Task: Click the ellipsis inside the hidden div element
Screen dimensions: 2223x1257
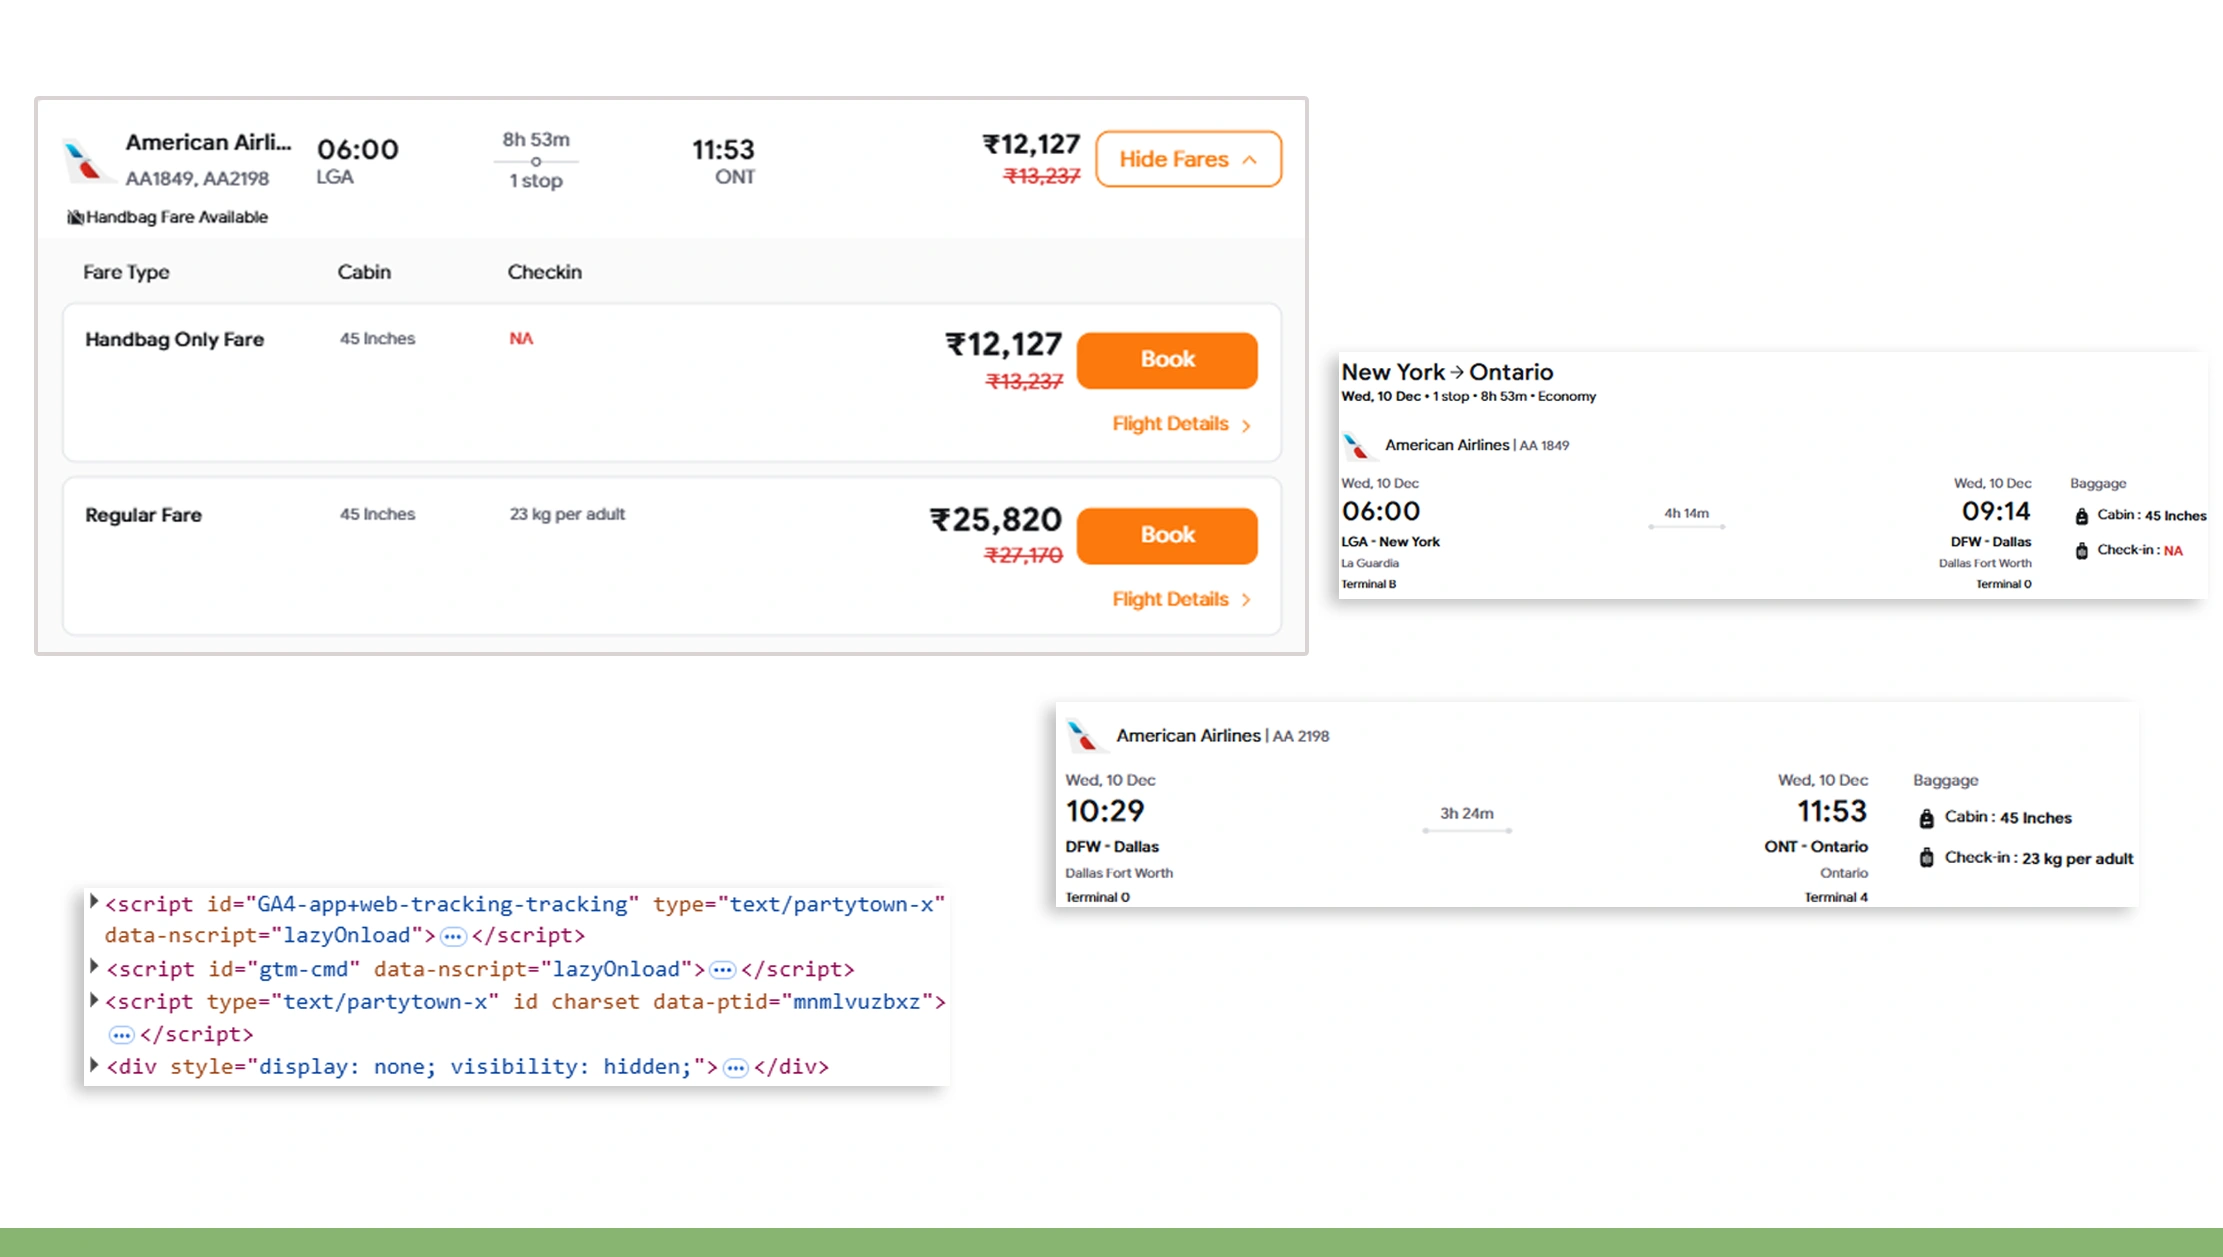Action: click(x=736, y=1067)
